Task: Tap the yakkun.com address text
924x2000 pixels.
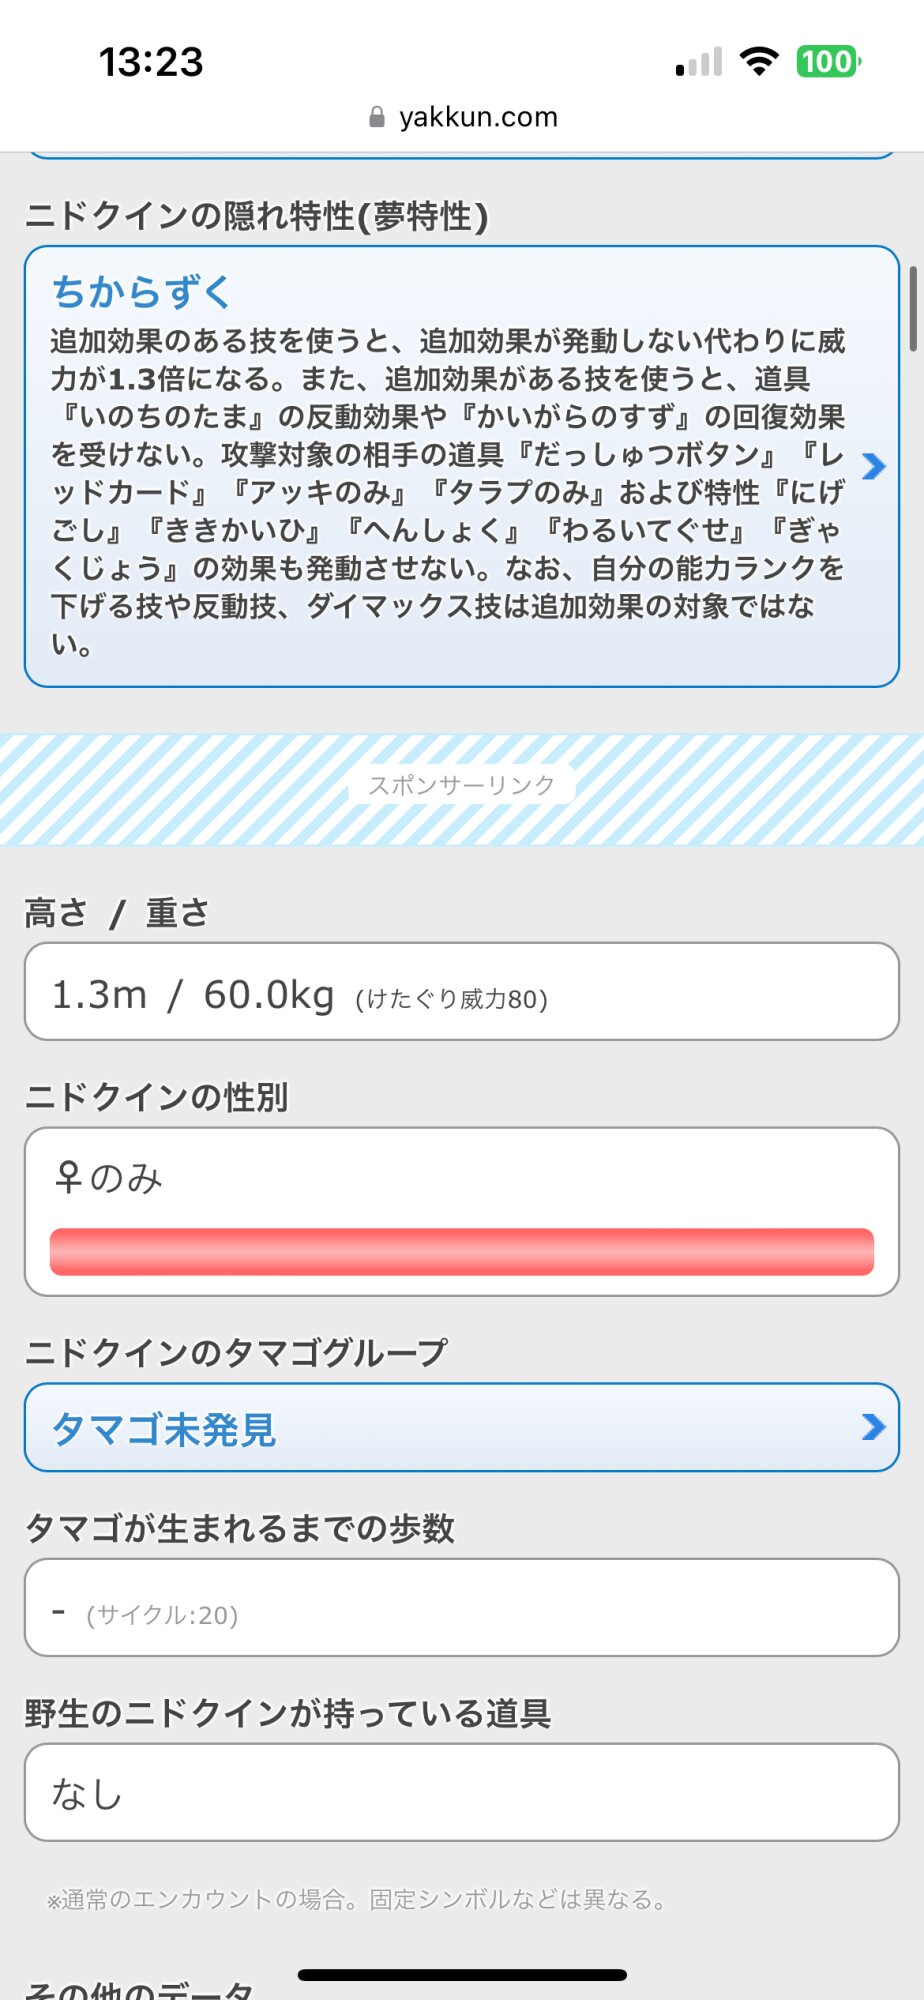Action: [478, 118]
